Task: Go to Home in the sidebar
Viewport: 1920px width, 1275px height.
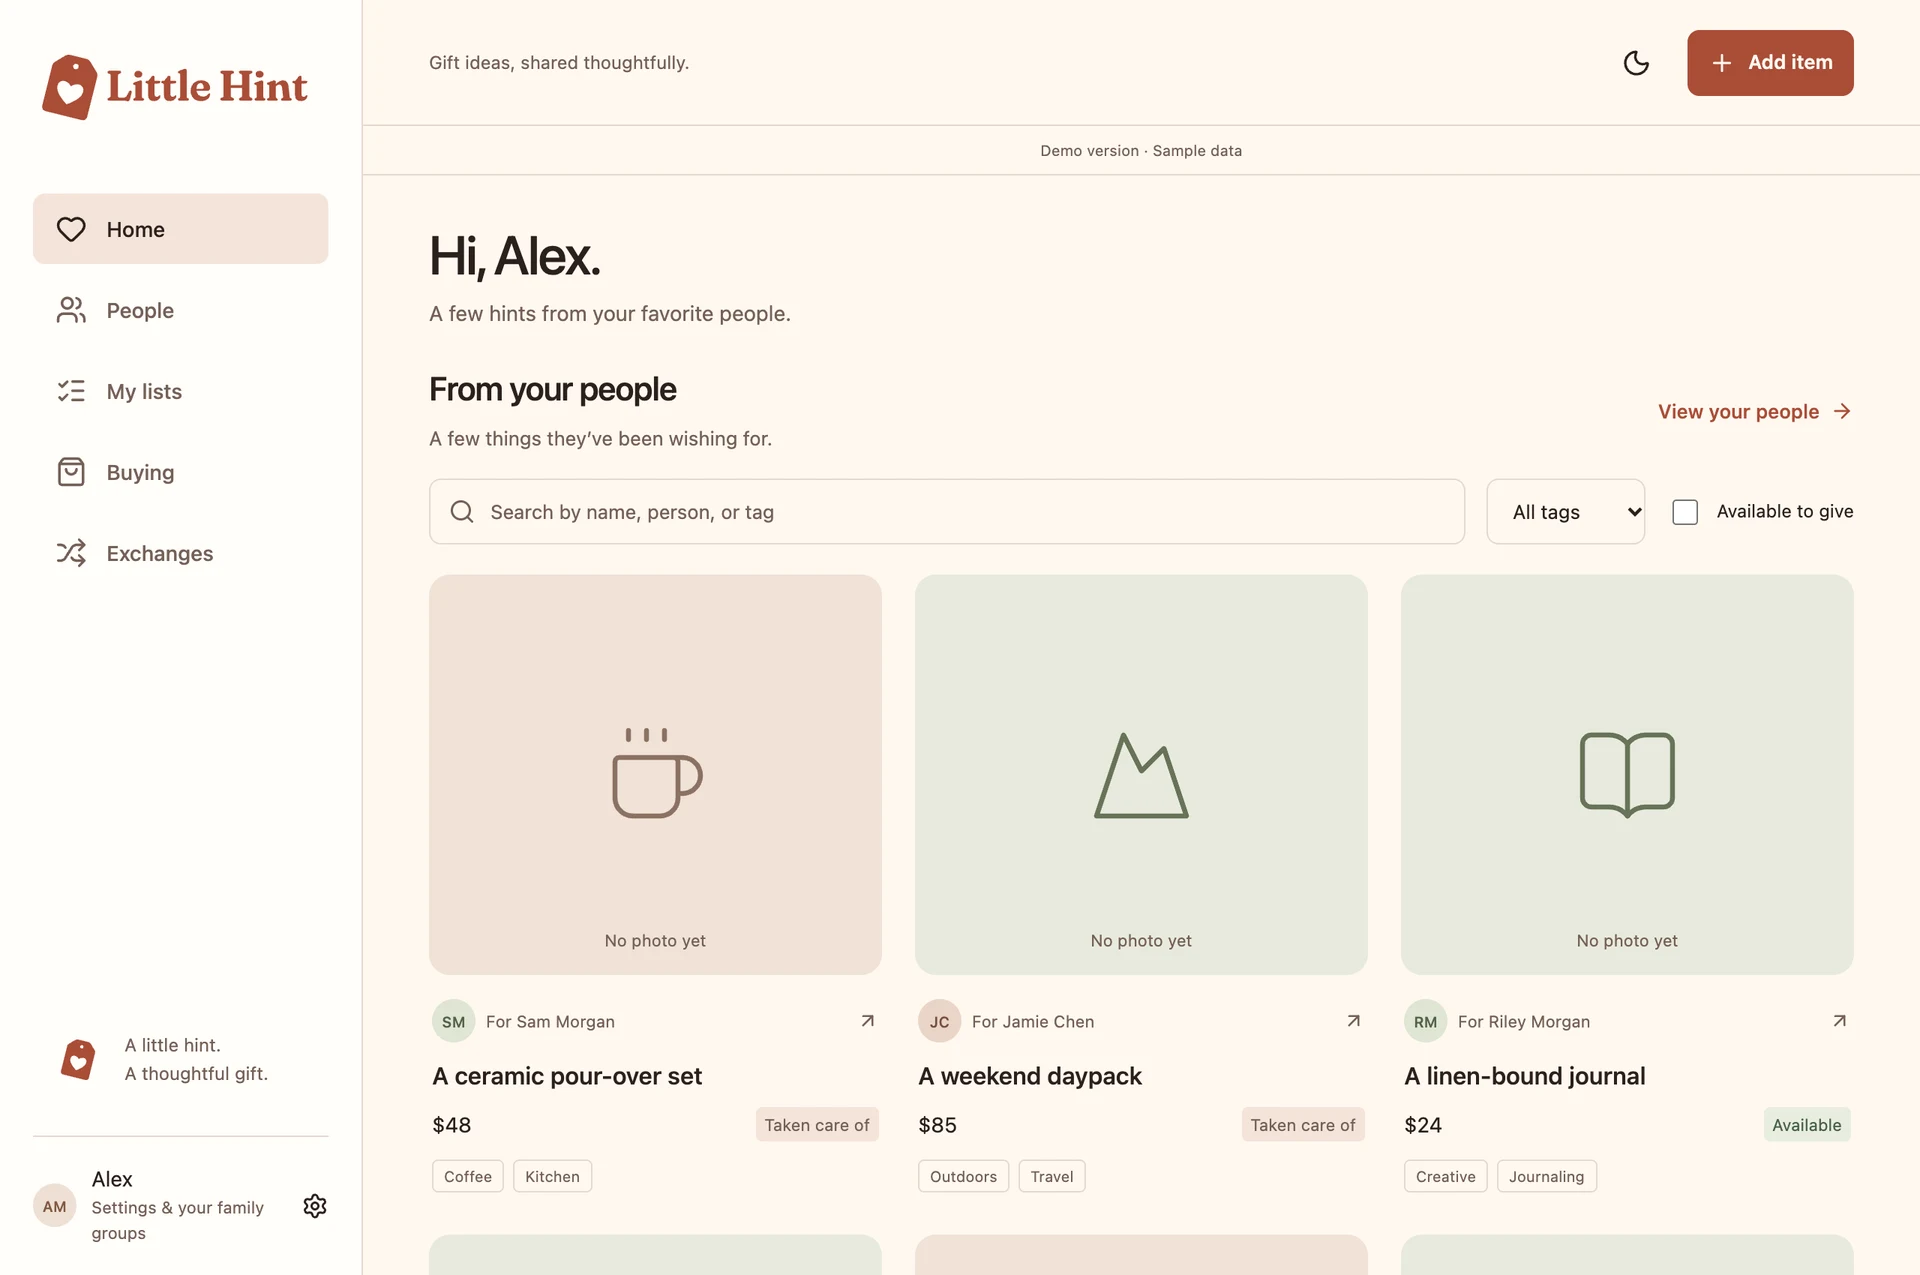Action: [180, 229]
